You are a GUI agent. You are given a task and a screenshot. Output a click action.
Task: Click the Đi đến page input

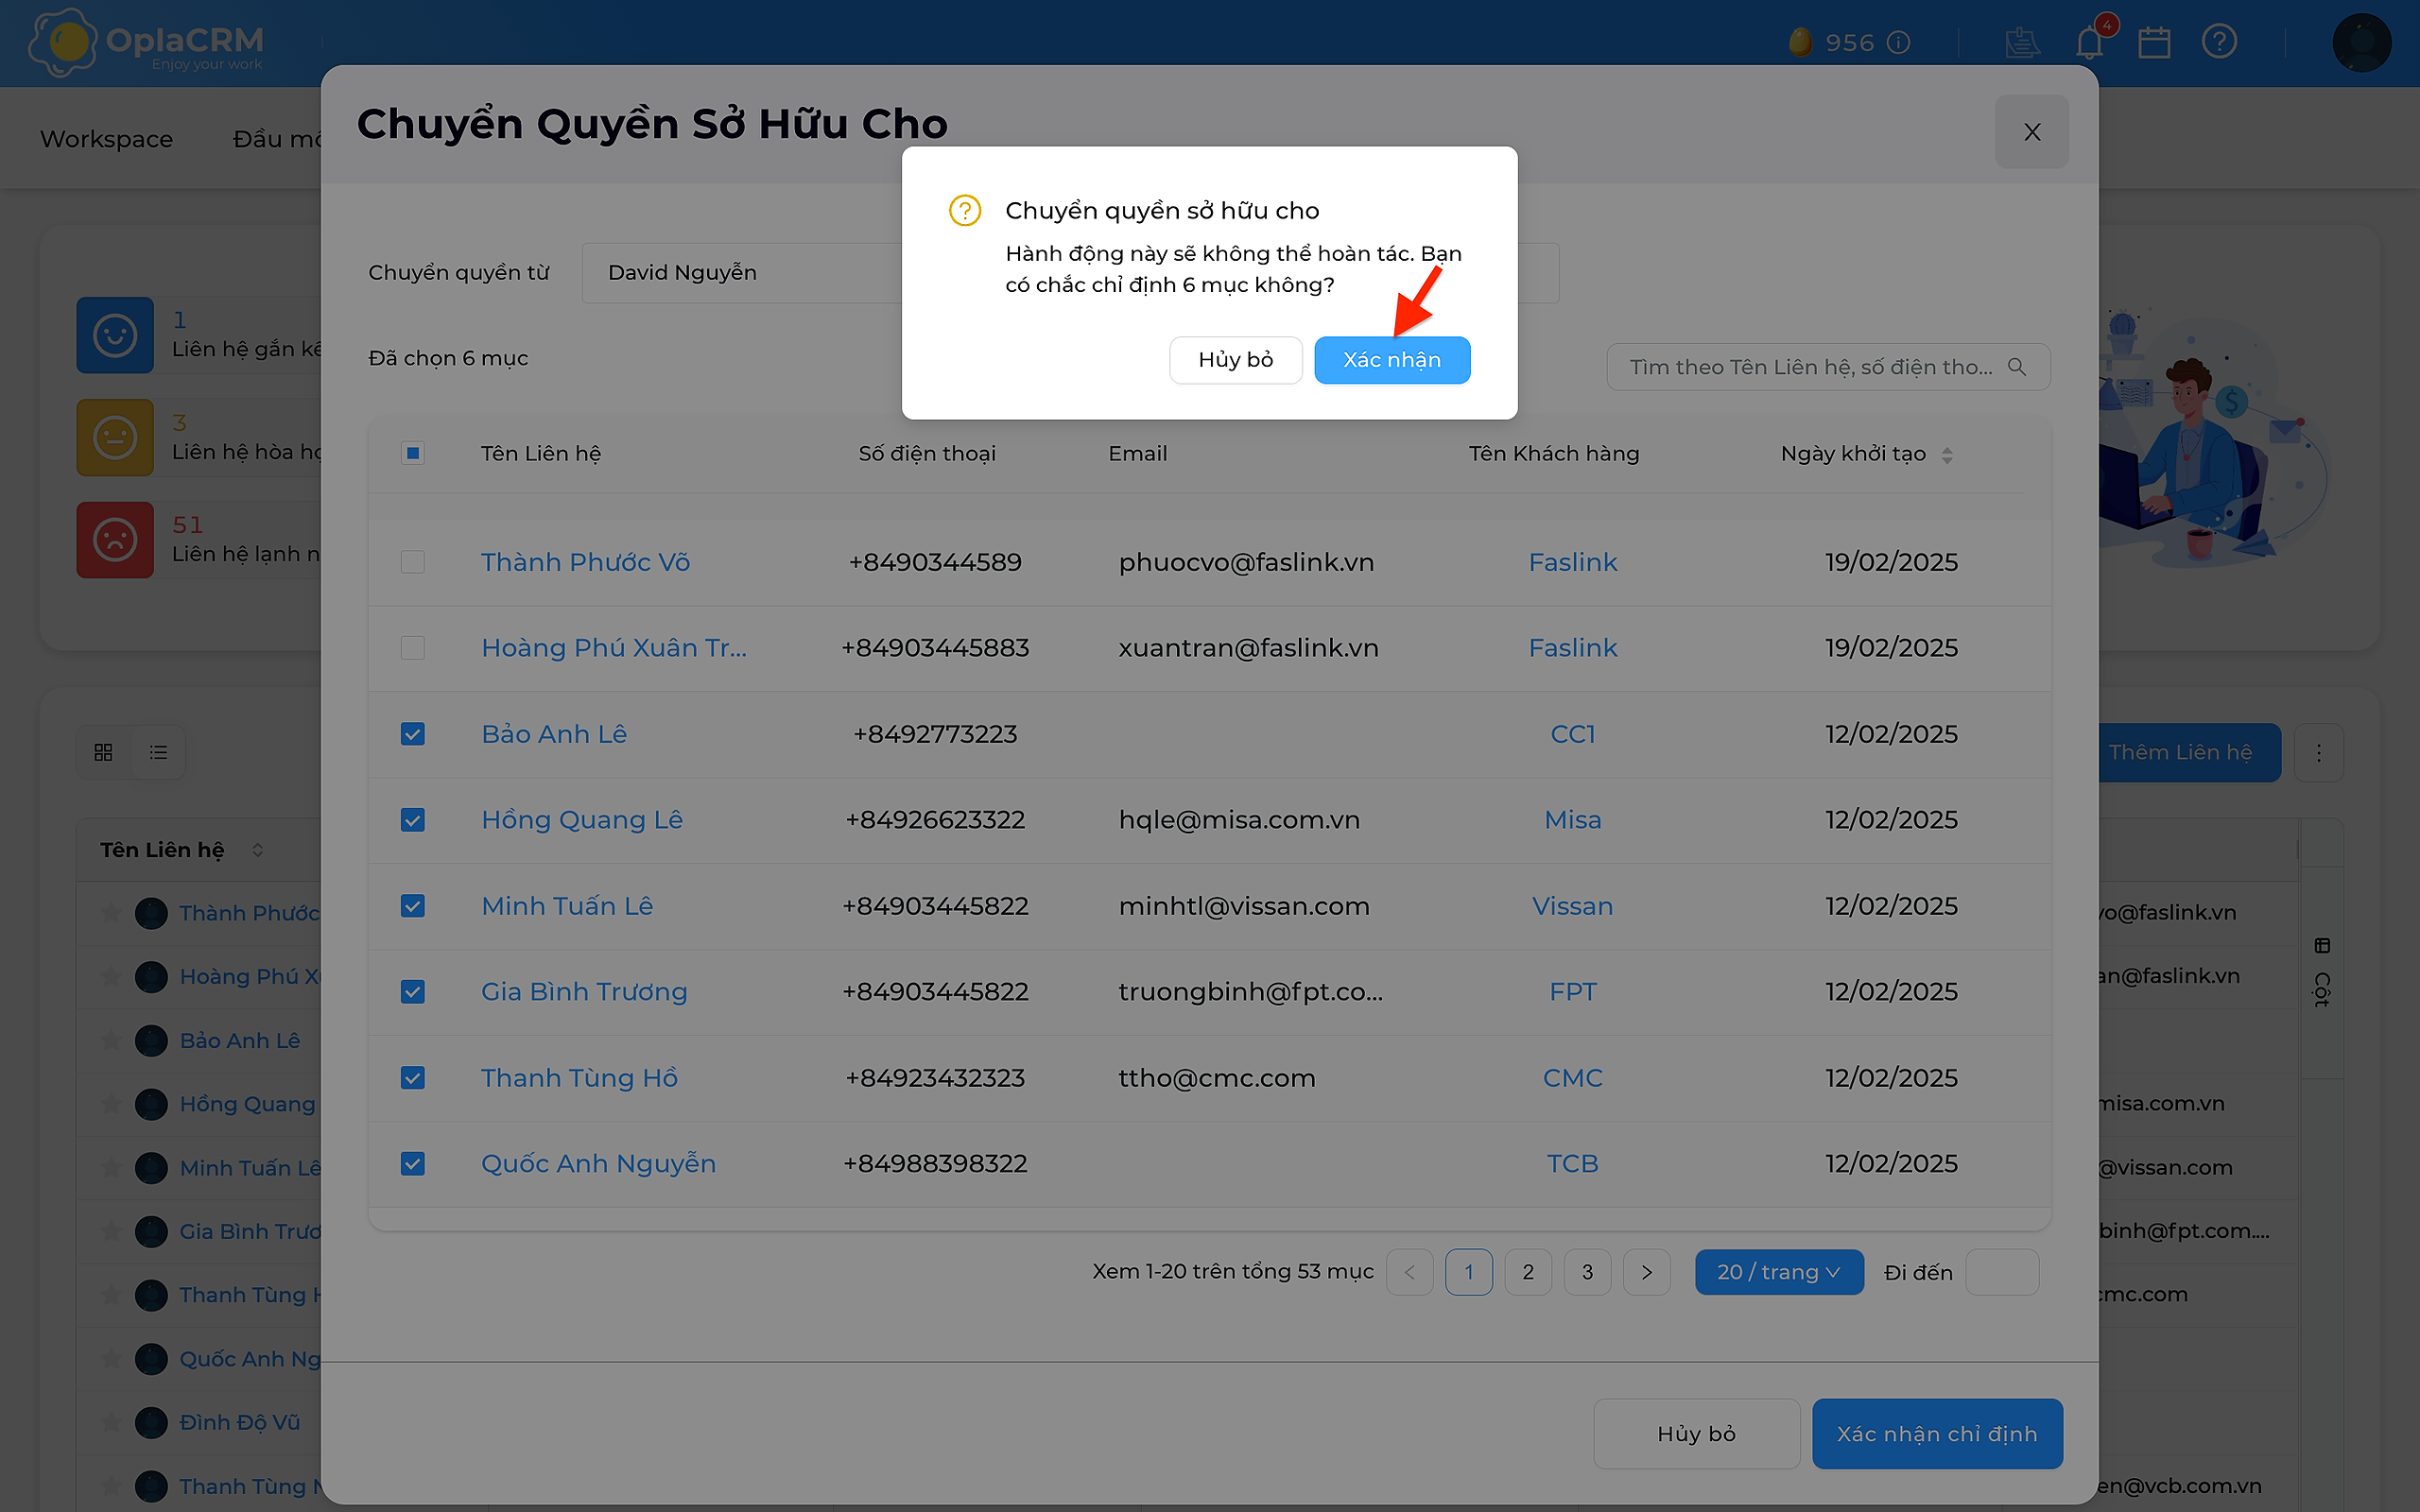pyautogui.click(x=2002, y=1272)
